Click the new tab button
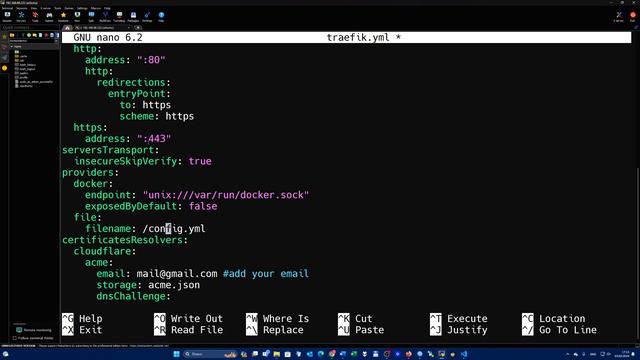This screenshot has height=360, width=640. coord(138,28)
